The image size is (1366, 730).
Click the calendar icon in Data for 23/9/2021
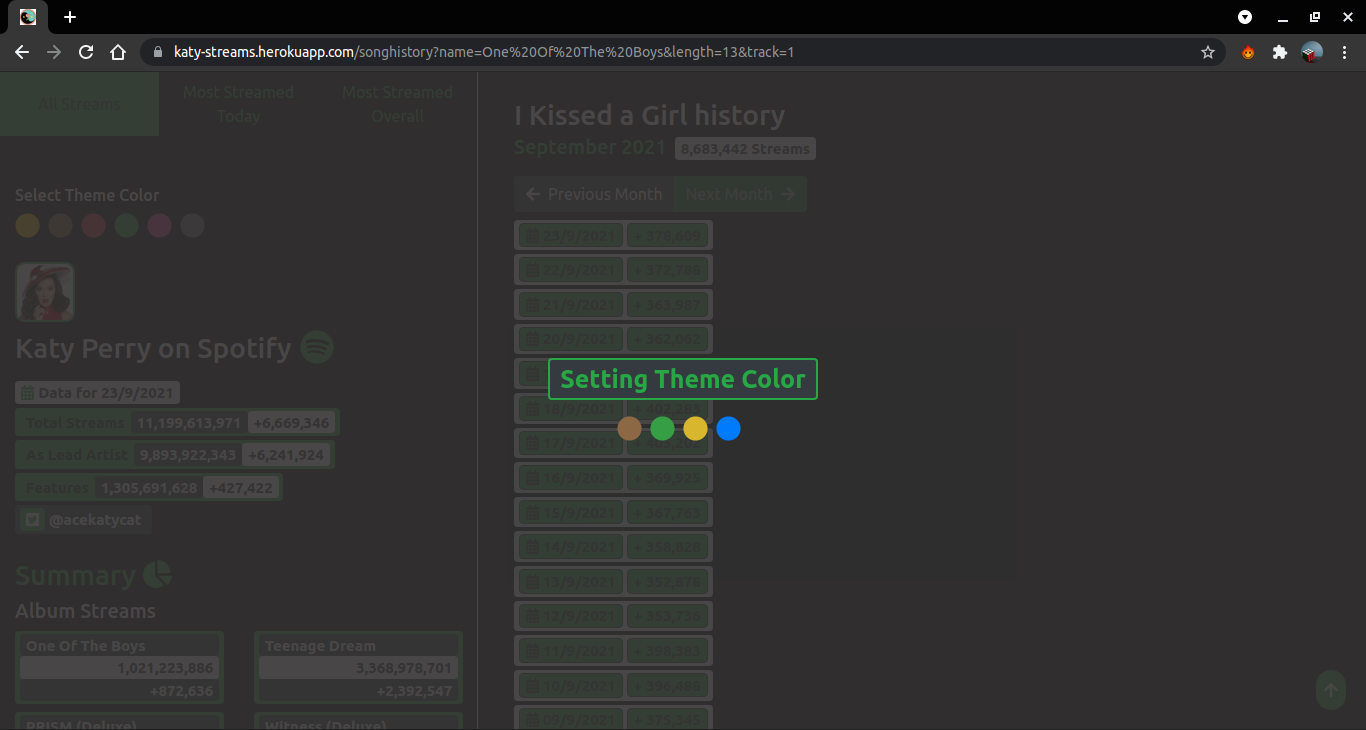pyautogui.click(x=28, y=393)
